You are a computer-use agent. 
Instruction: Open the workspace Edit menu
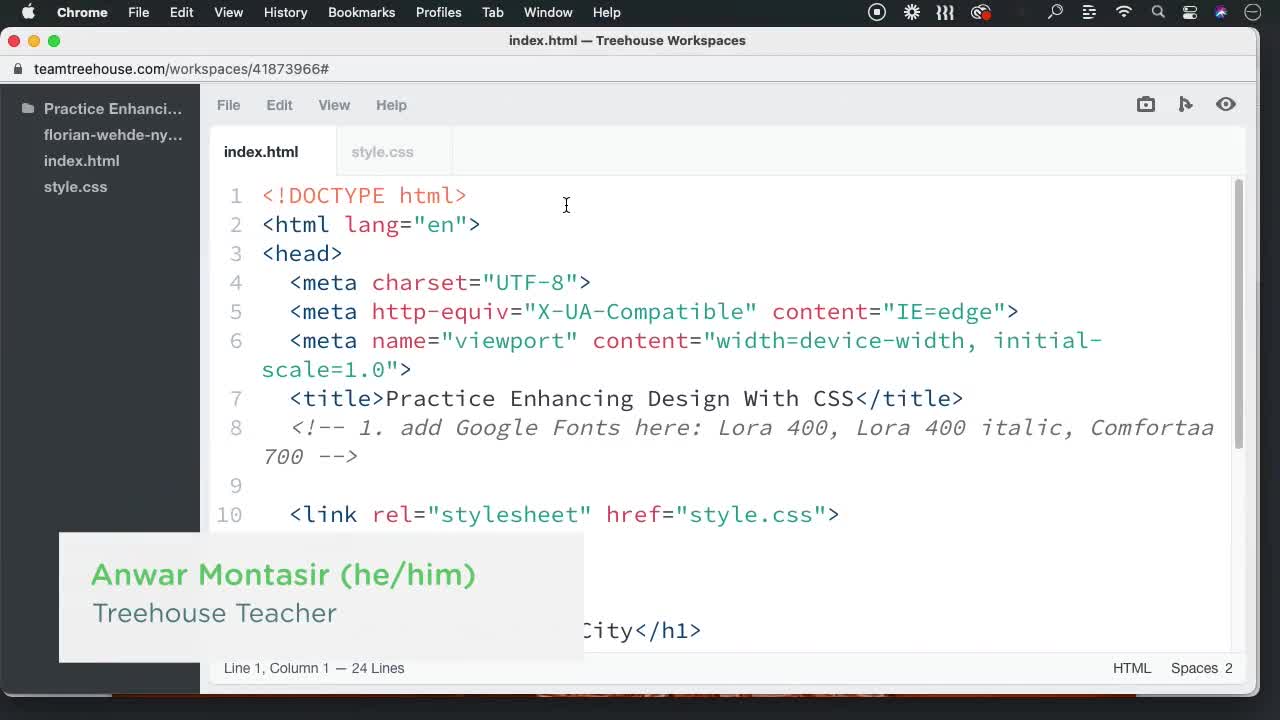coord(279,105)
